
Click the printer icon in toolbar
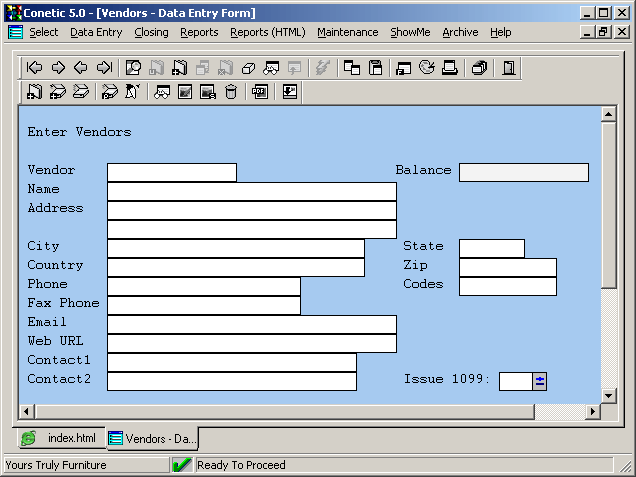click(450, 68)
